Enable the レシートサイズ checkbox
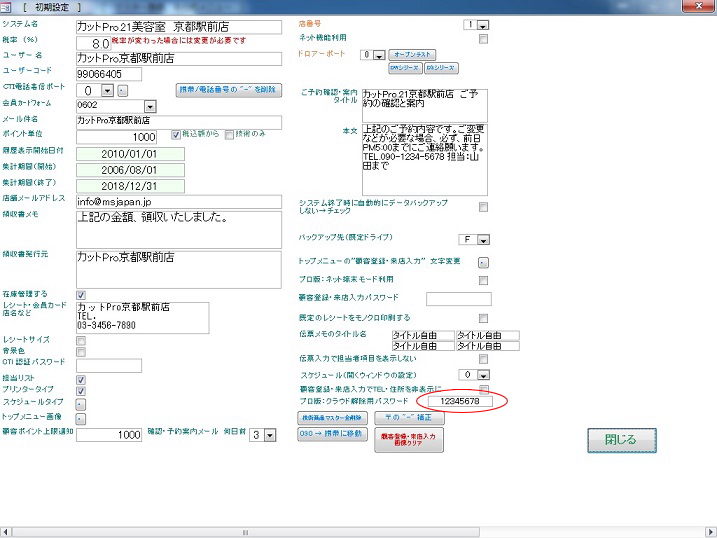Screen dimensions: 717x538 click(x=81, y=341)
